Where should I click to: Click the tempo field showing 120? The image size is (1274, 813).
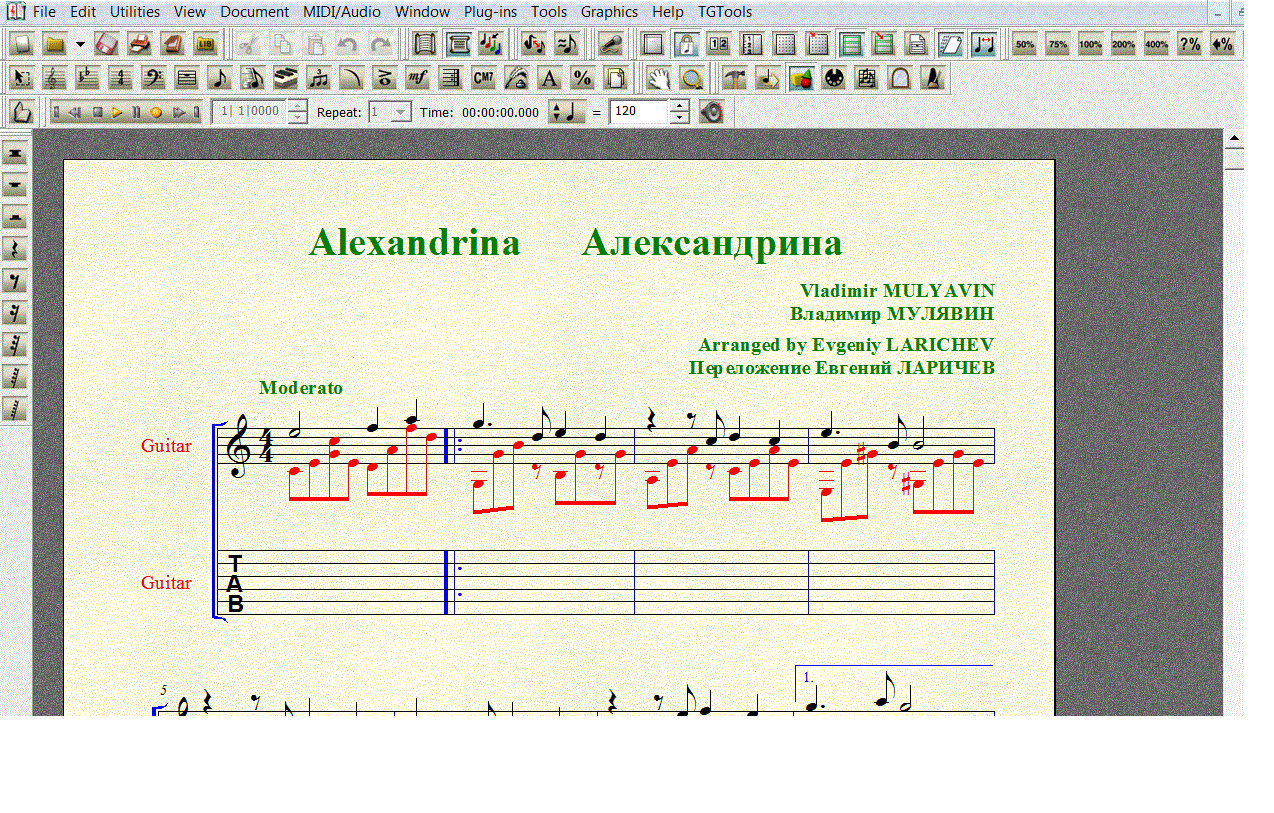pos(638,112)
